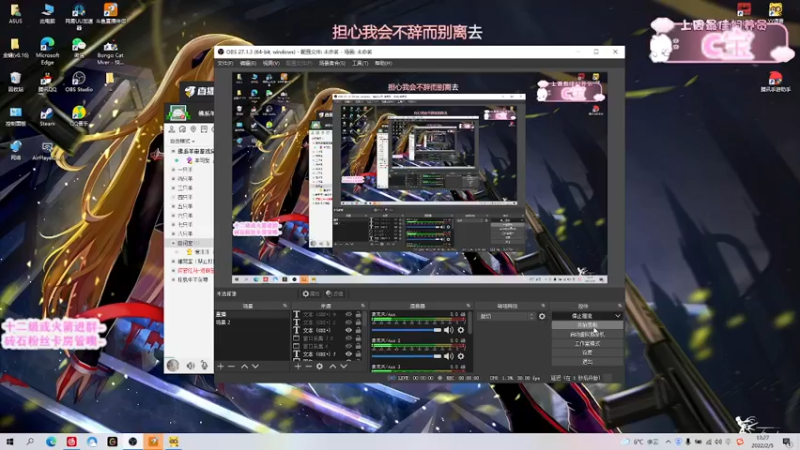
Task: Click the 退出 exit button in Controls
Action: pyautogui.click(x=587, y=362)
